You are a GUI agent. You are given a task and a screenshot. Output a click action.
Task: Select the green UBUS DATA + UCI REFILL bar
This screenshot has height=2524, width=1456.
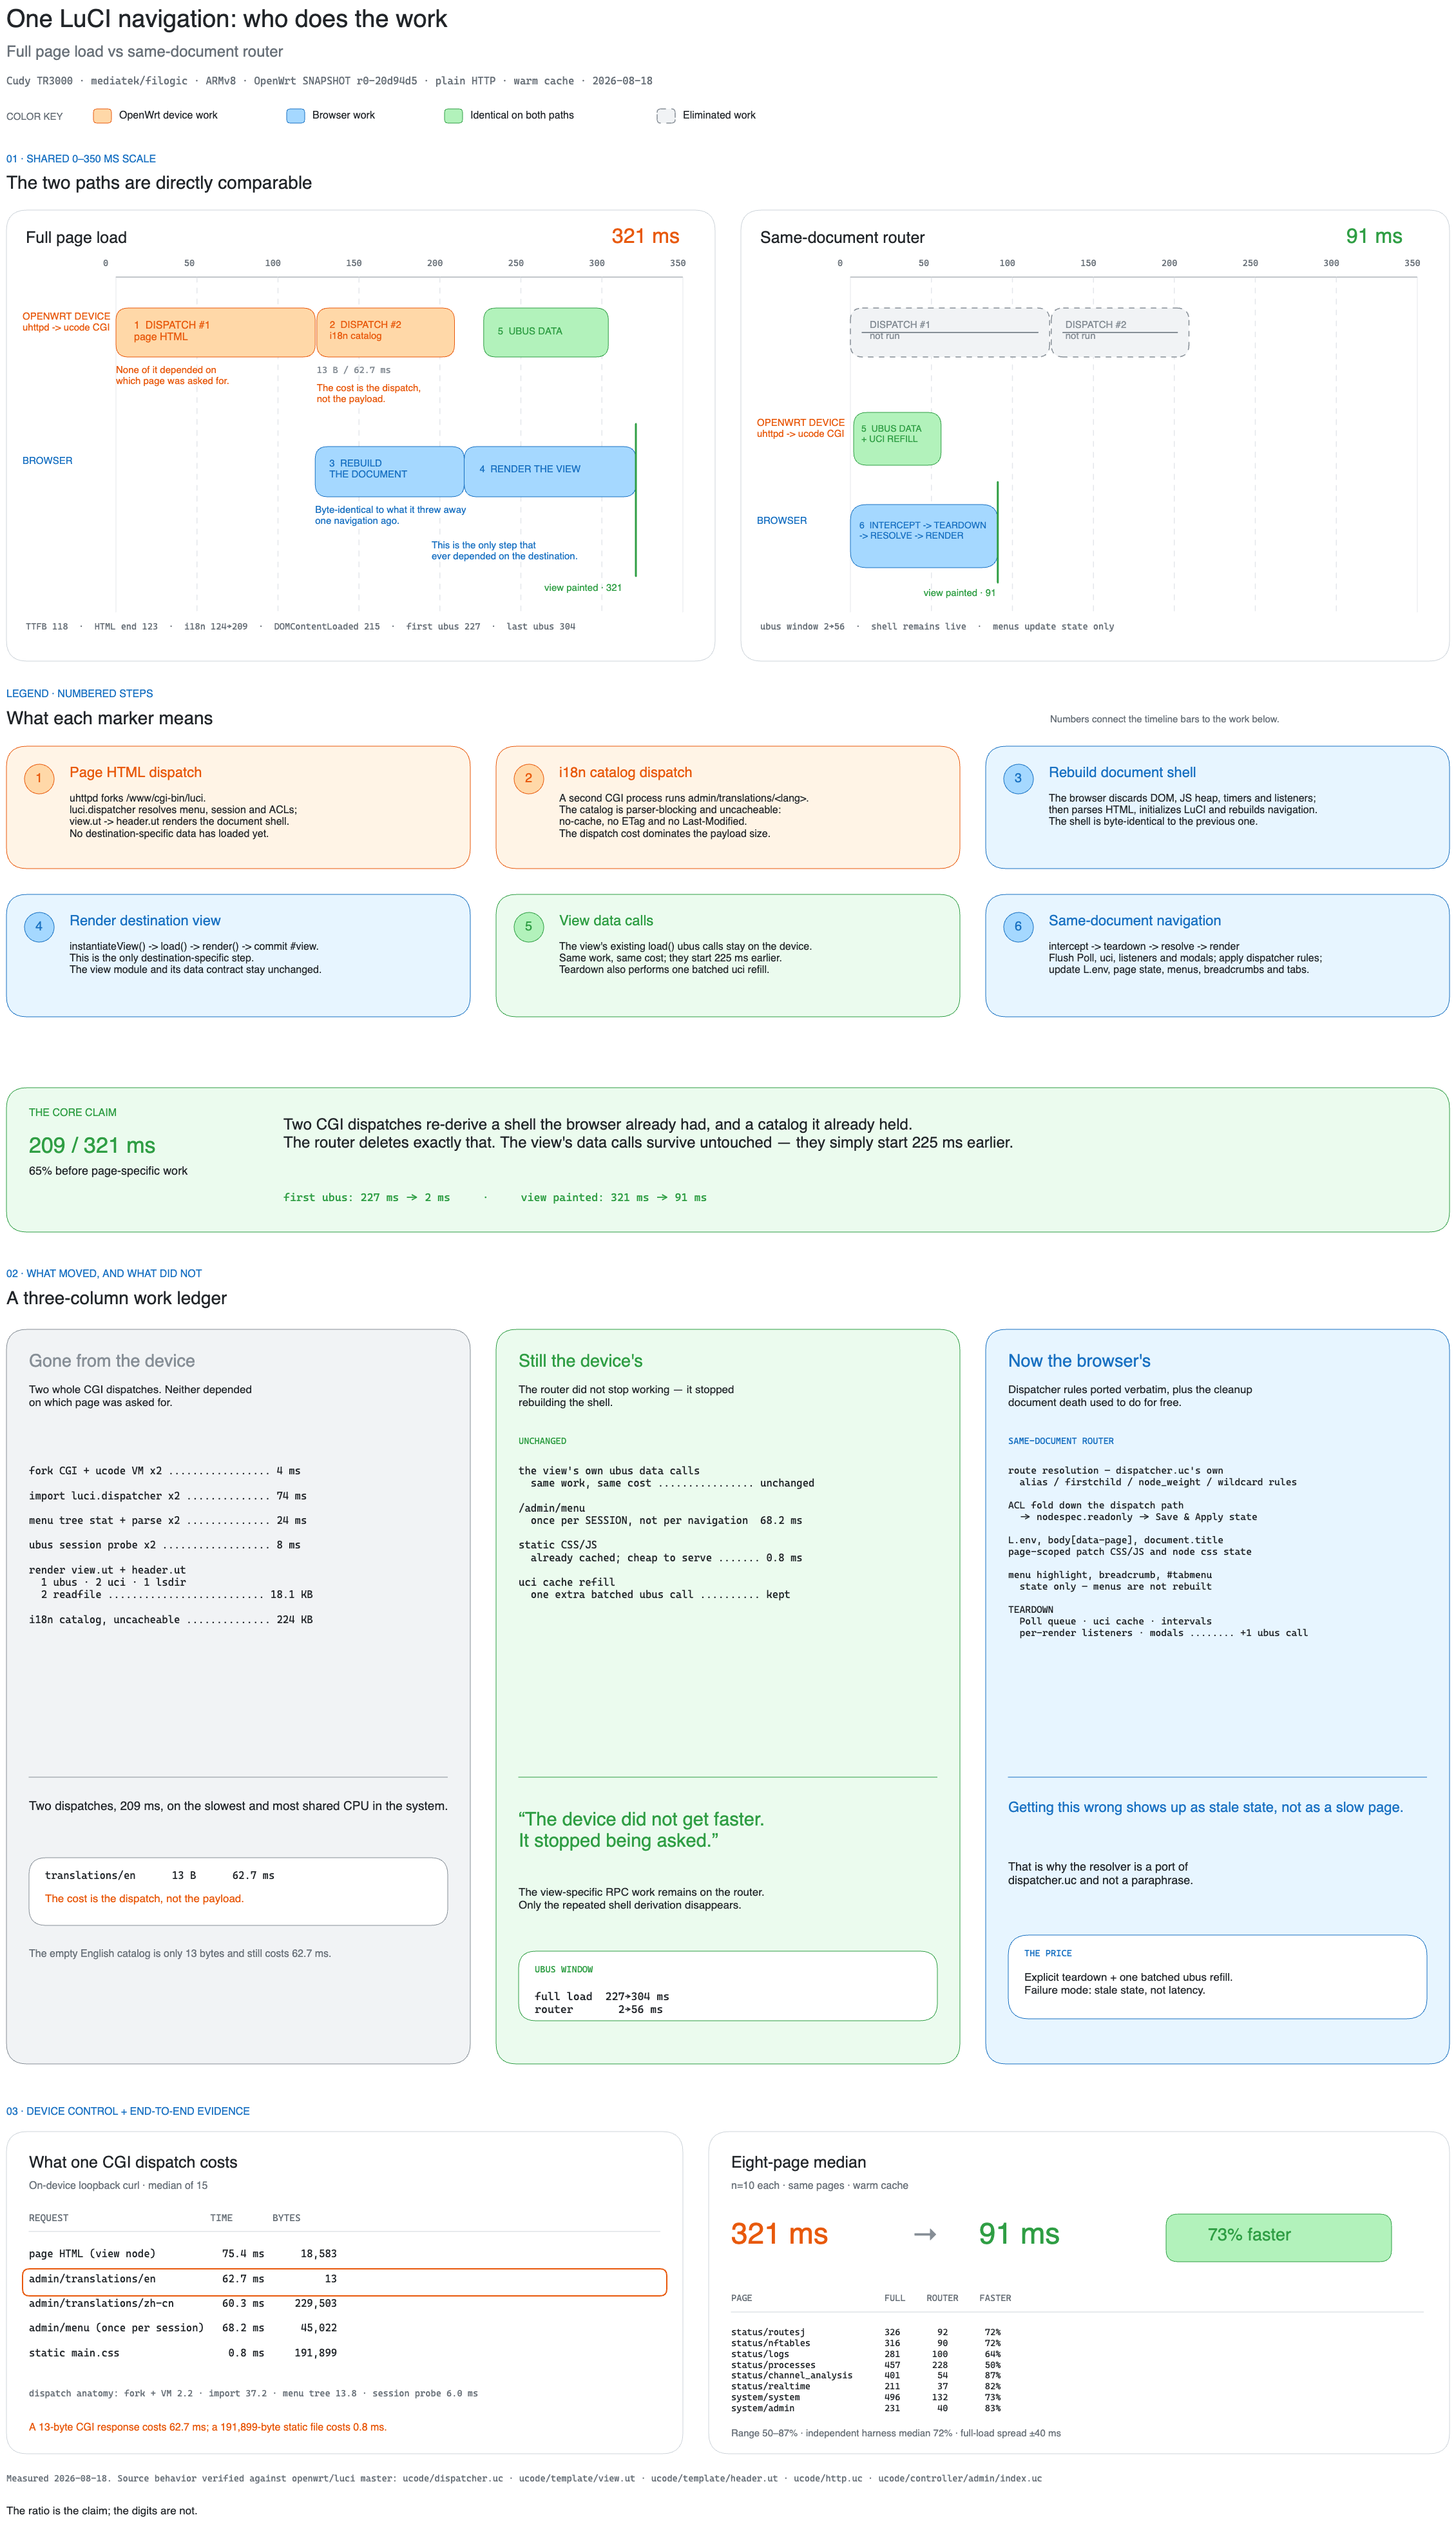pos(897,438)
